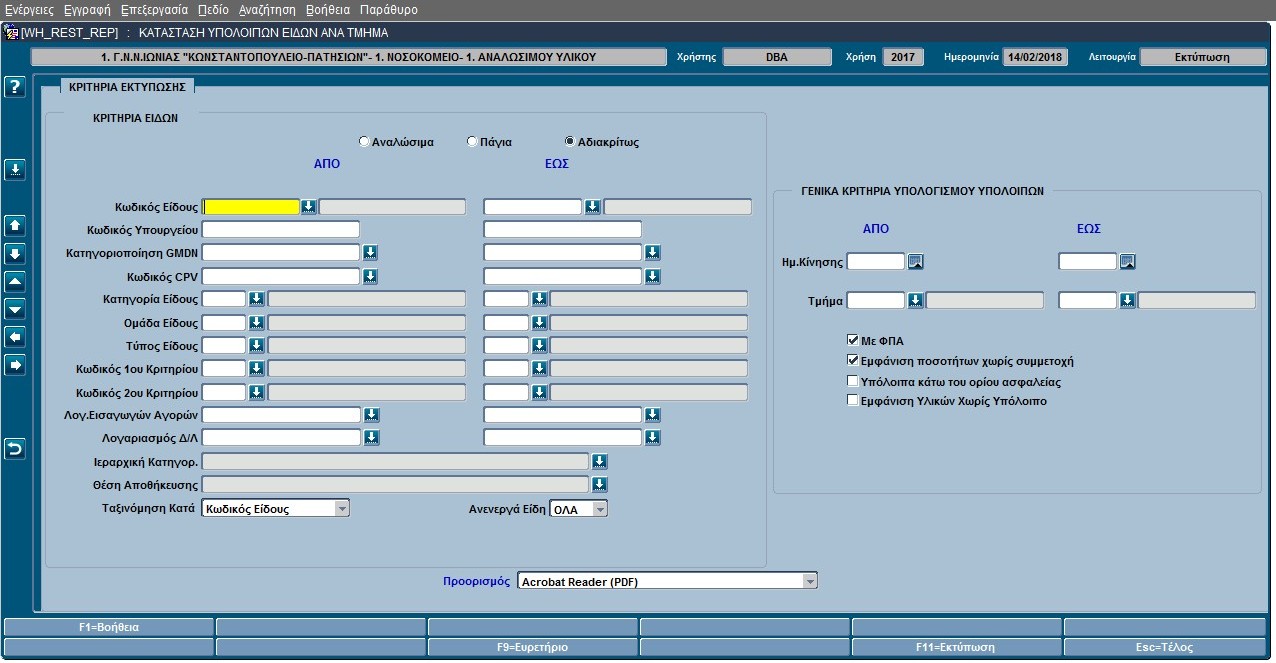Click the left arrow sidebar icon
This screenshot has height=663, width=1276.
tap(14, 337)
